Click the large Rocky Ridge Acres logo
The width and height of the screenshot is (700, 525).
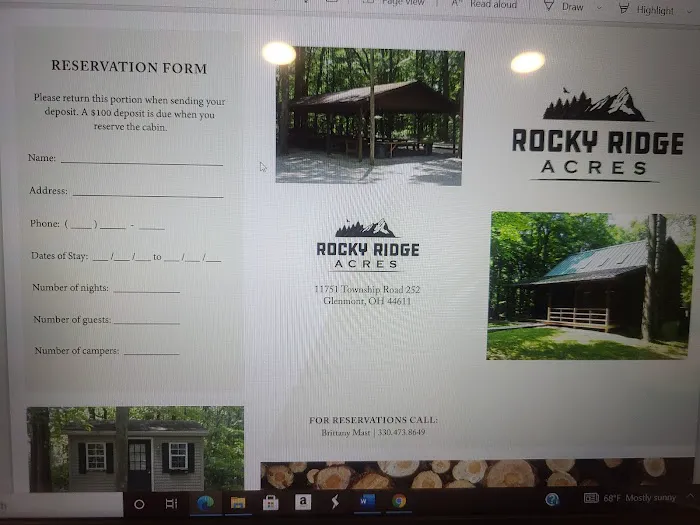[x=597, y=134]
